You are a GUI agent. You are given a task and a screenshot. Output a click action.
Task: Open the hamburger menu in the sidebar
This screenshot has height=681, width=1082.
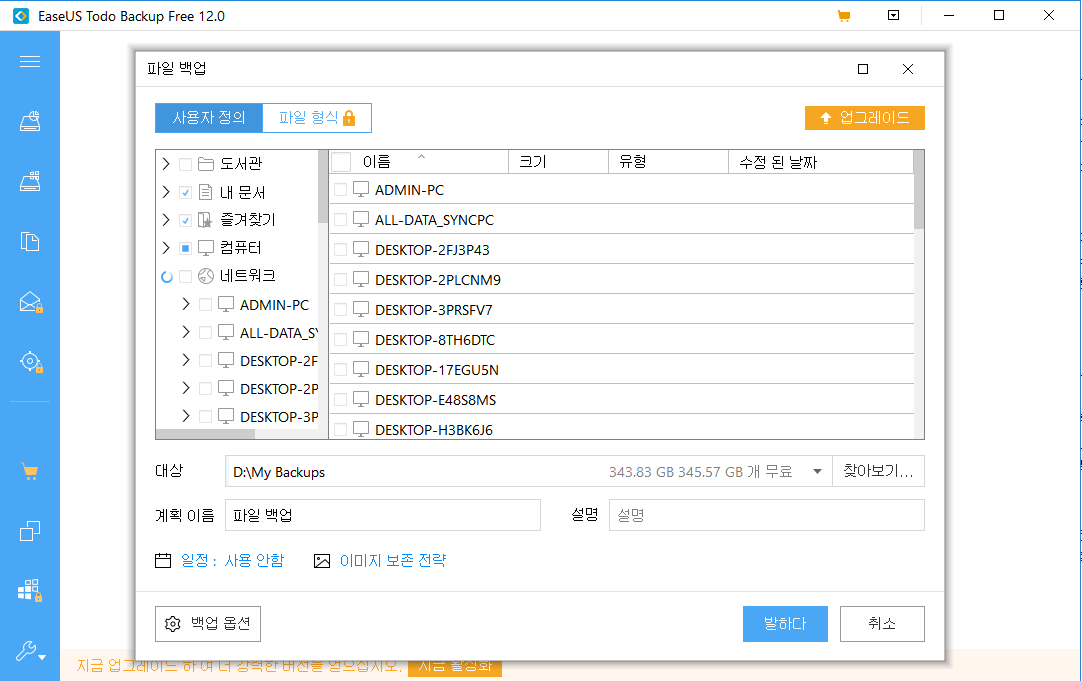point(30,61)
